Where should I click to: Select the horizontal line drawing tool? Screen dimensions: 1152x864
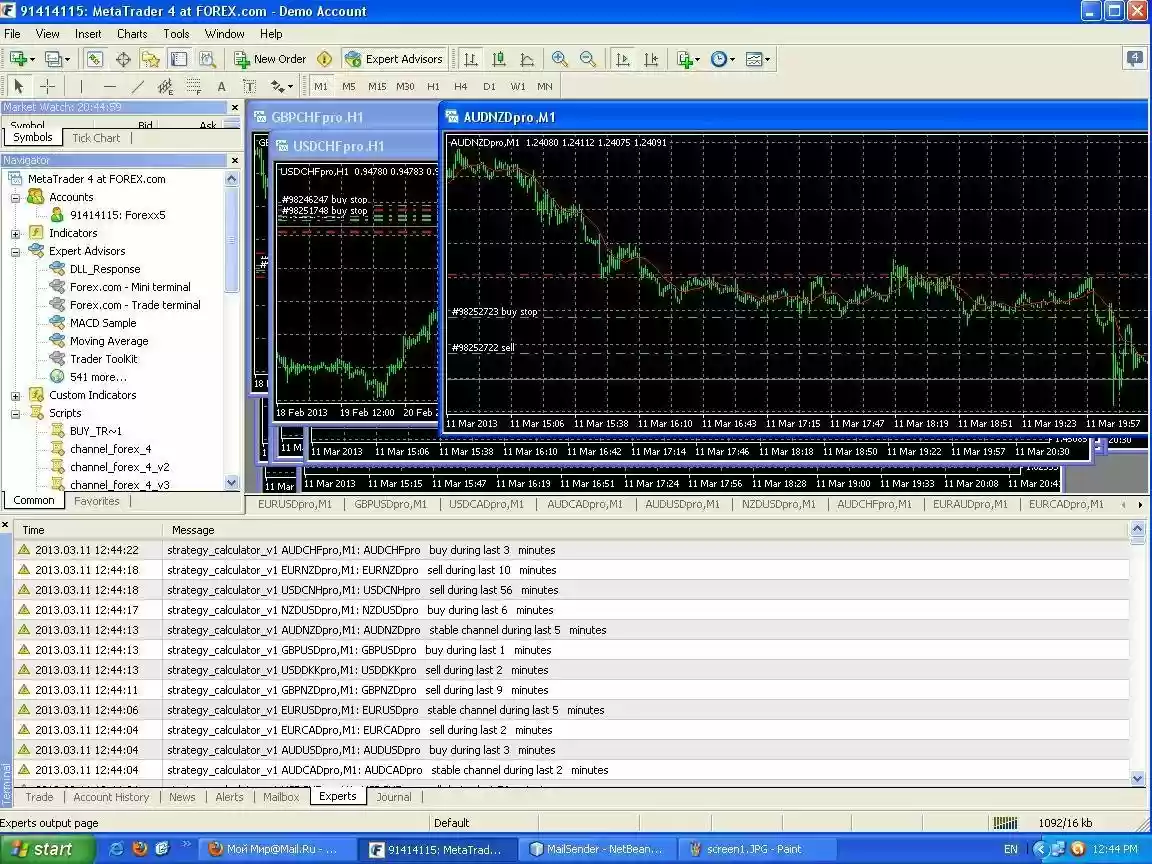[109, 86]
